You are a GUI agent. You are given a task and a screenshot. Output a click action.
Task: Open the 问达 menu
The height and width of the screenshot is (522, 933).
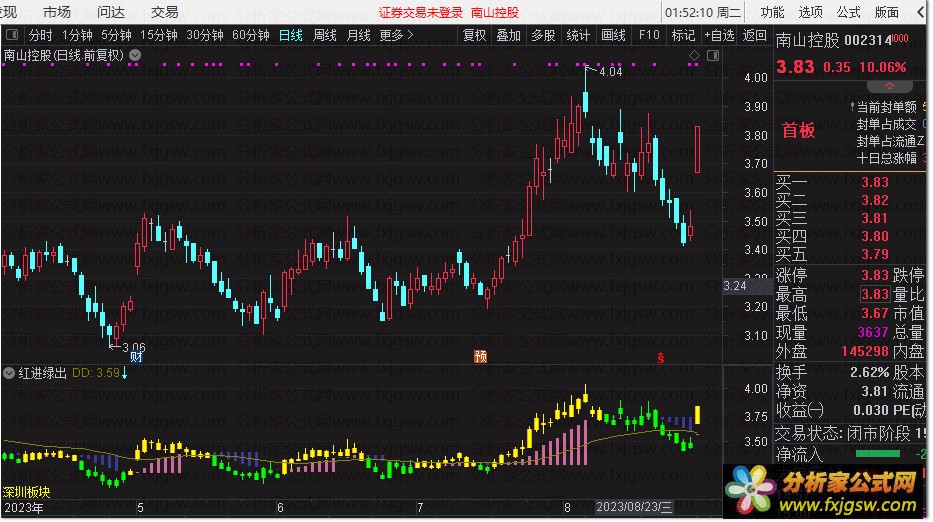[111, 12]
